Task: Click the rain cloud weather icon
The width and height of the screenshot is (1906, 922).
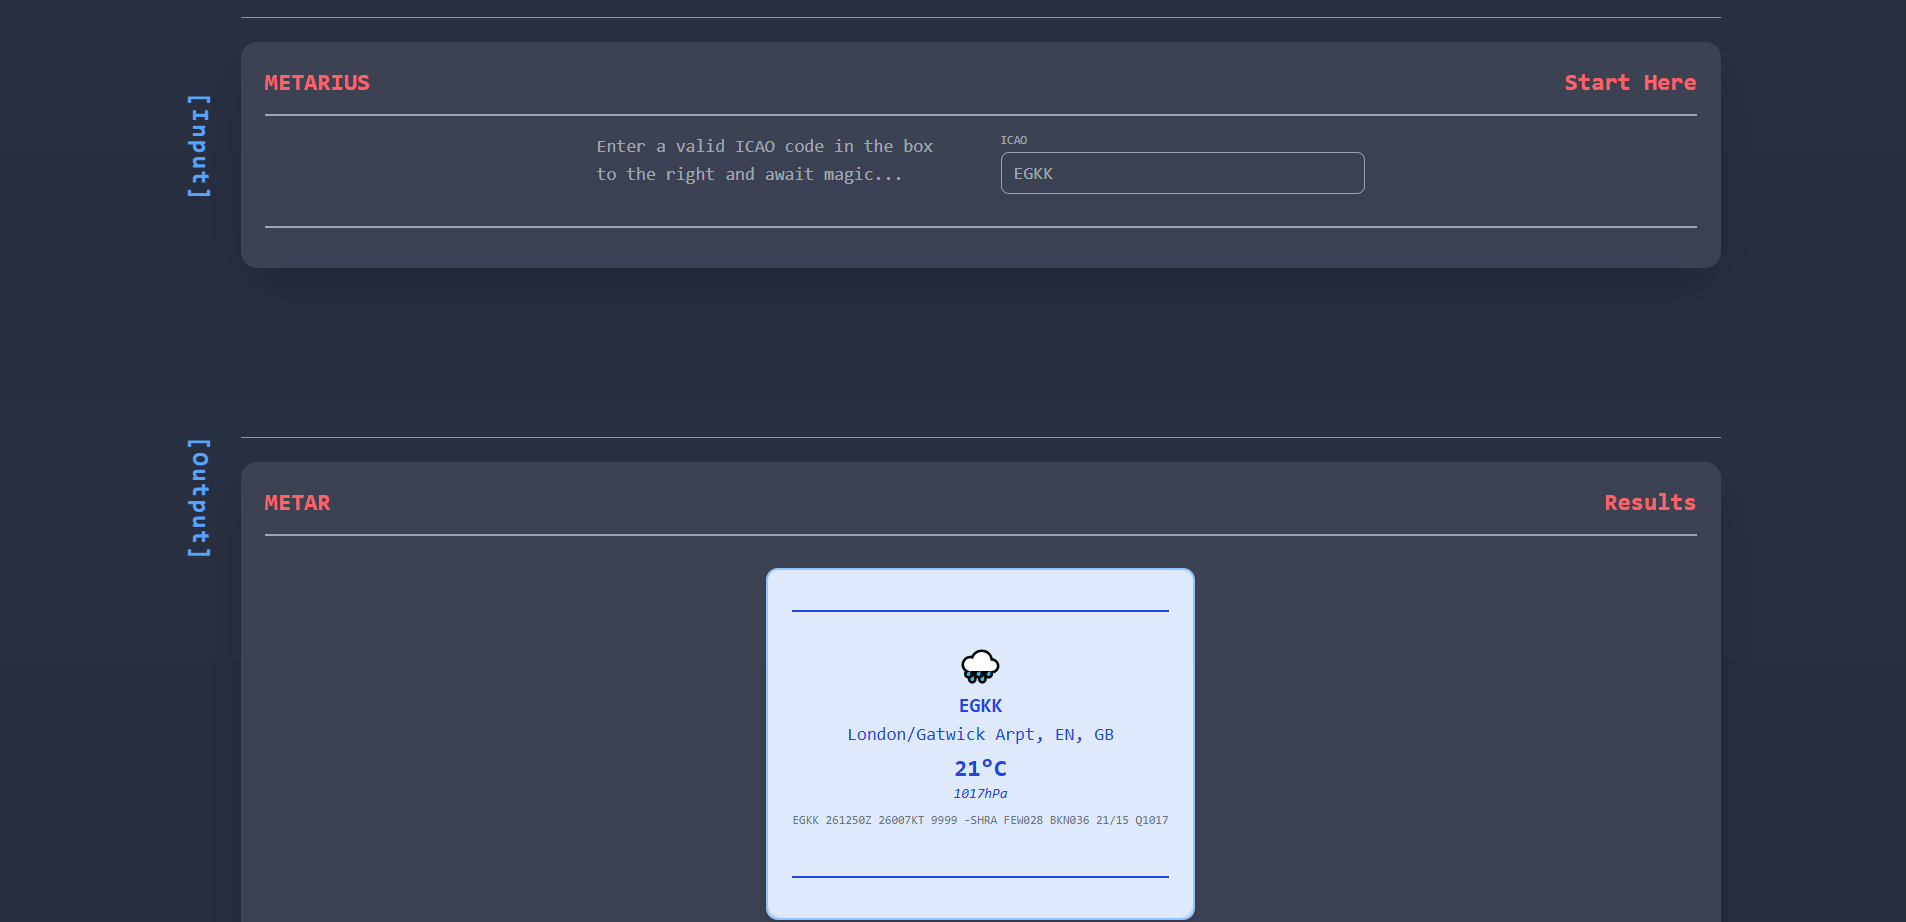Action: (x=980, y=666)
